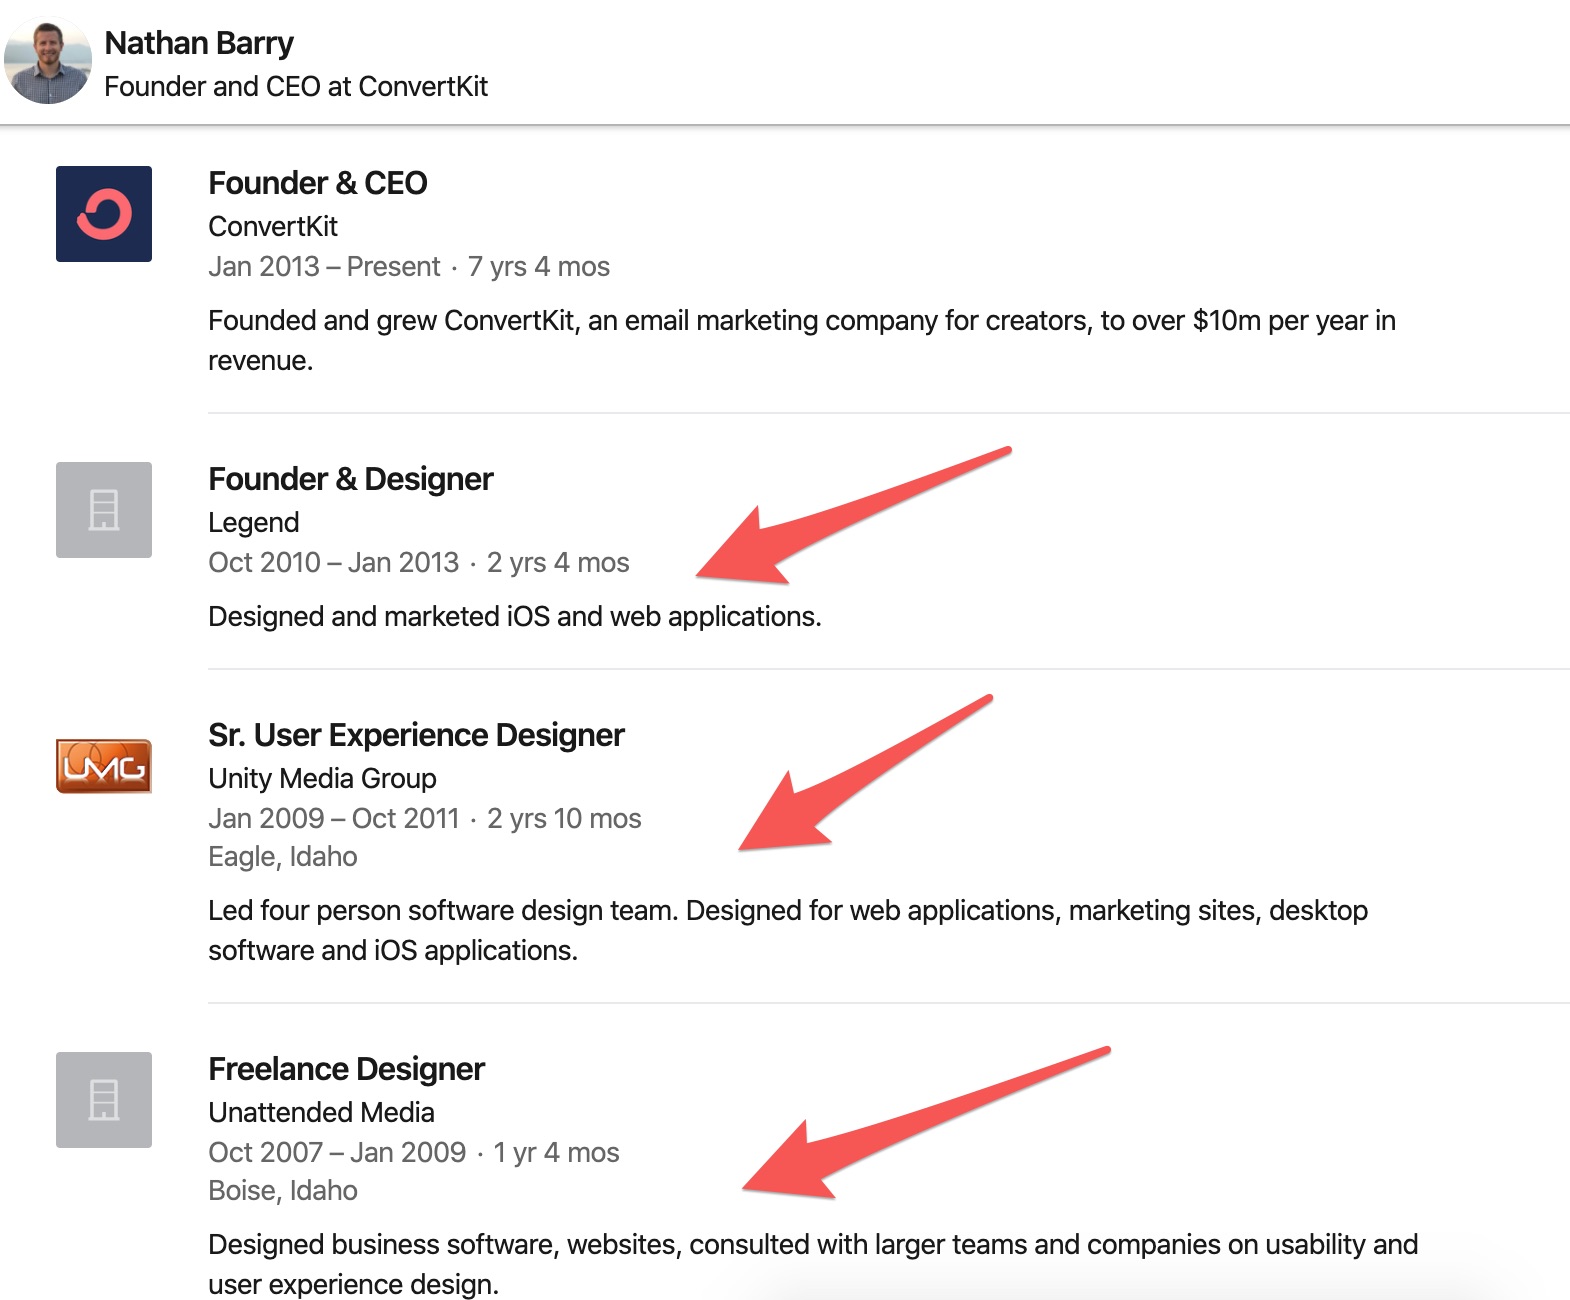The height and width of the screenshot is (1300, 1570).
Task: Click the Eagle, Idaho location text
Action: 283,857
